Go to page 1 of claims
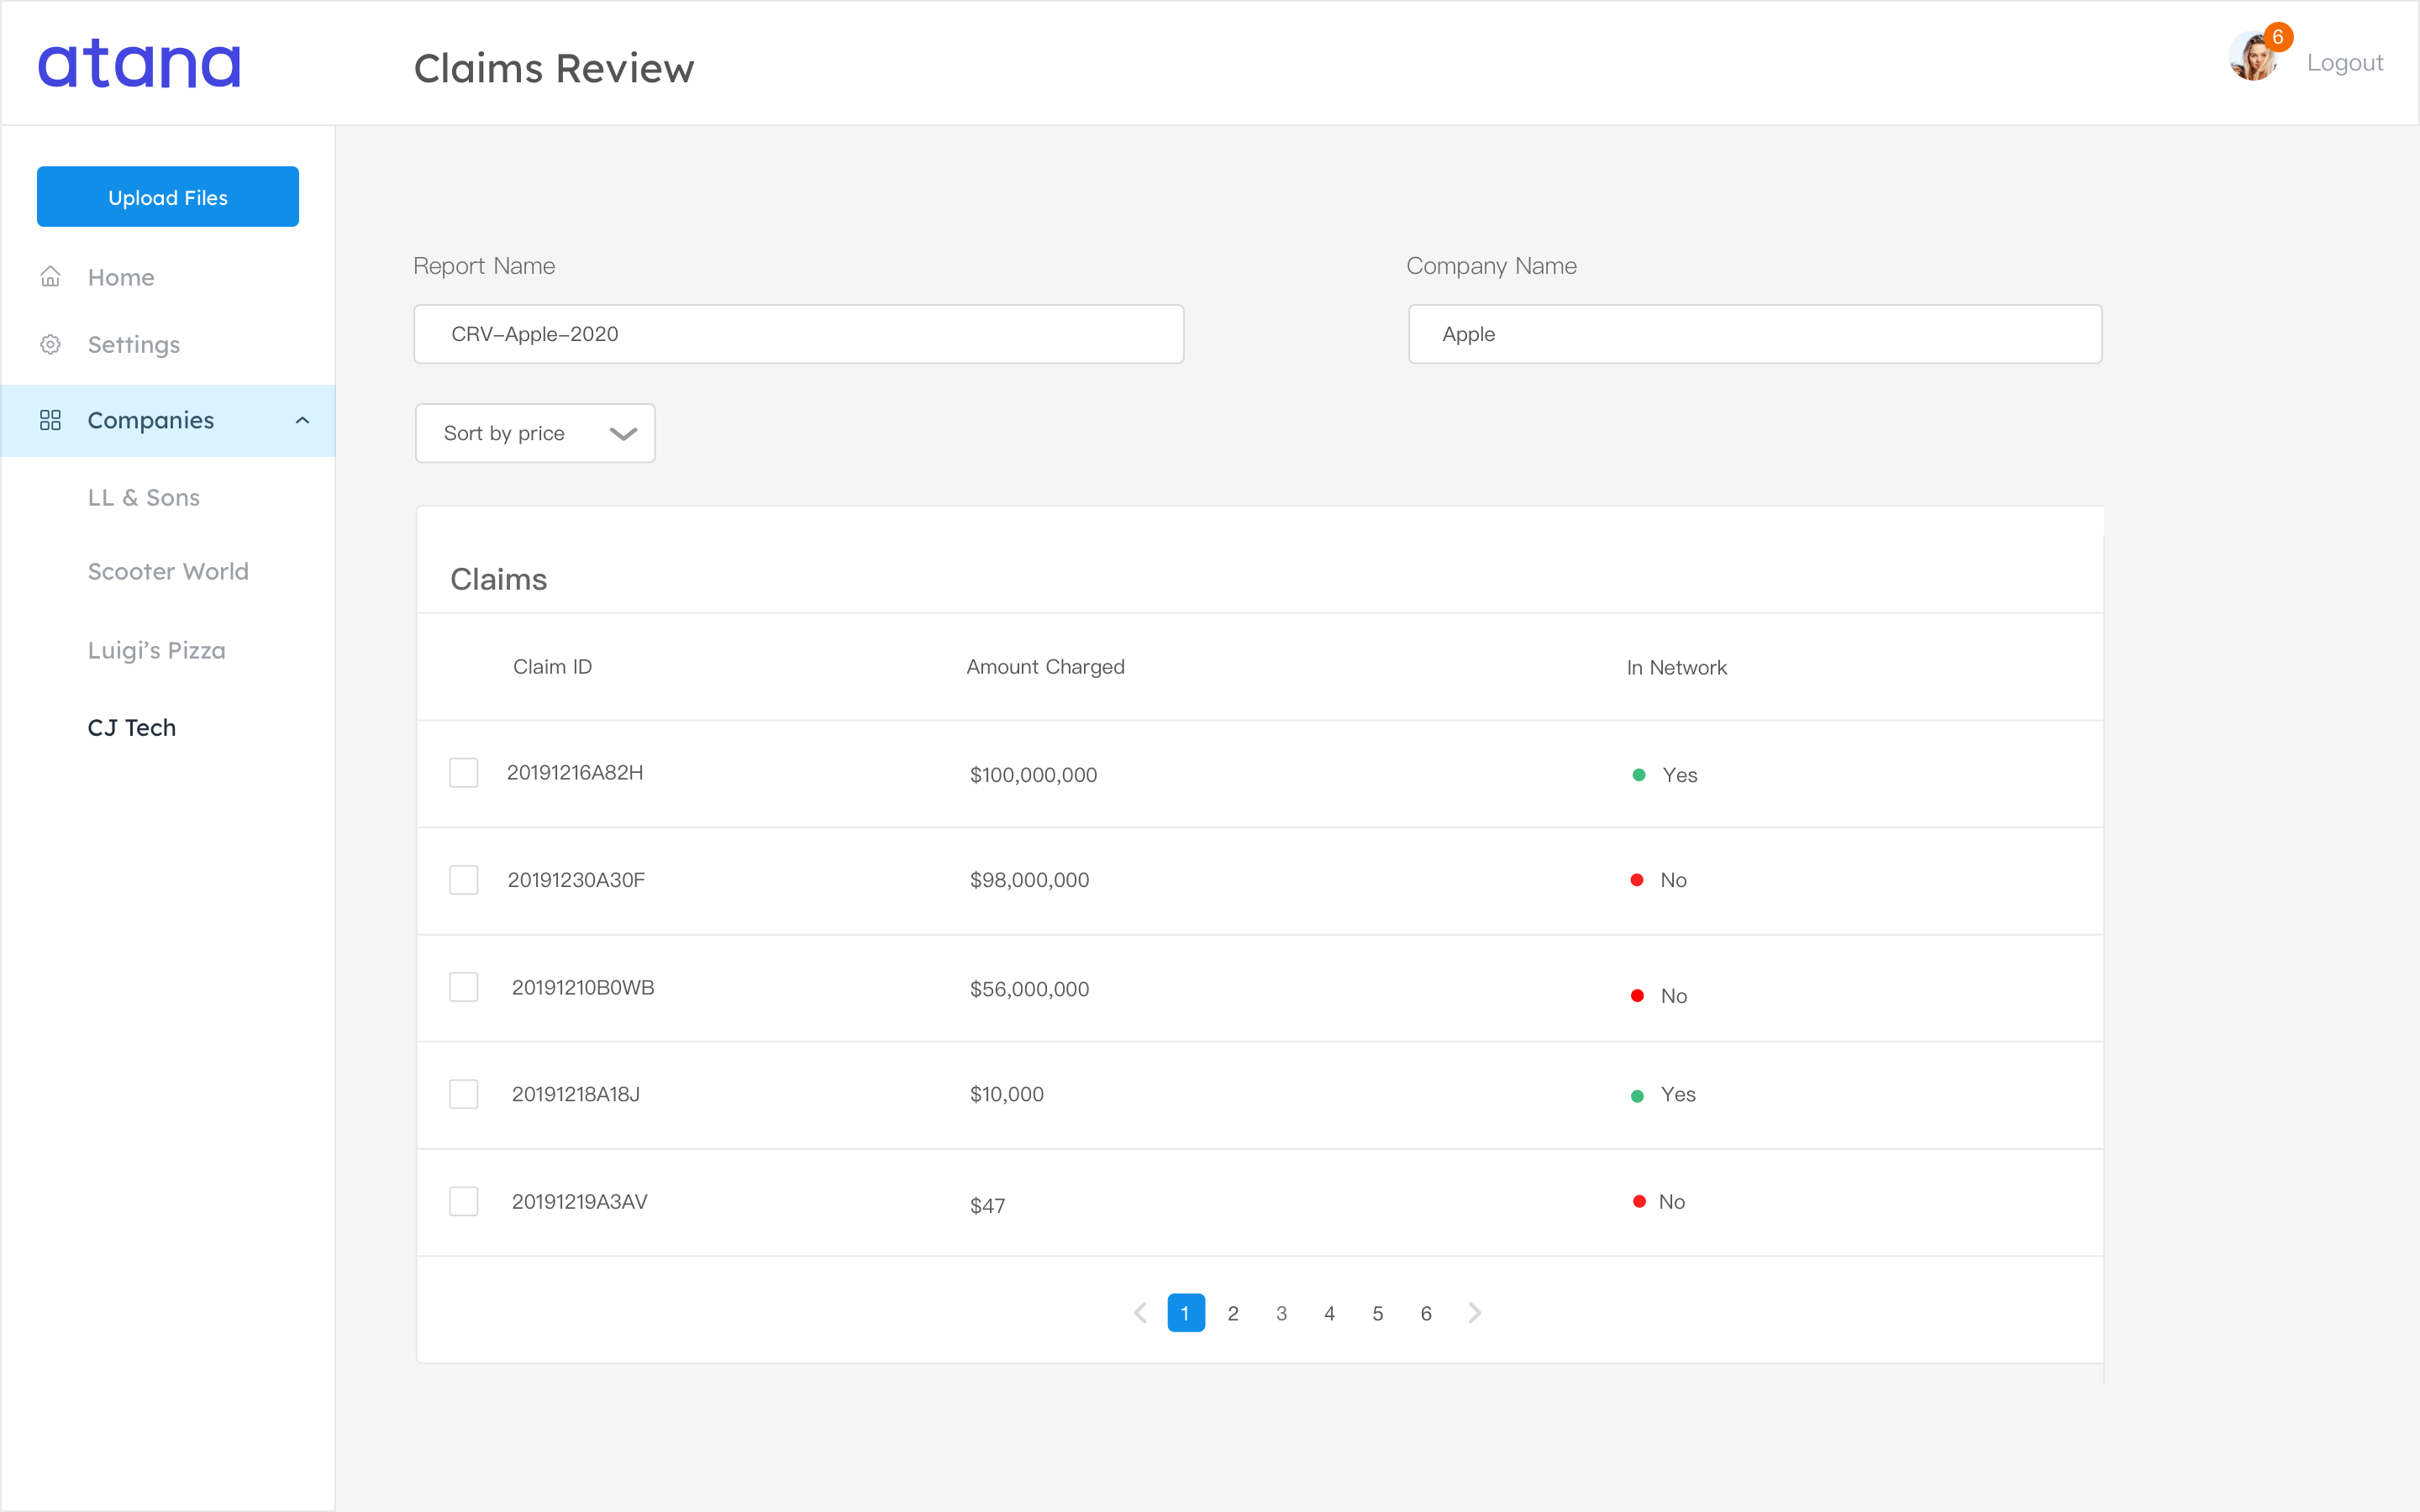Viewport: 2420px width, 1512px height. tap(1186, 1313)
